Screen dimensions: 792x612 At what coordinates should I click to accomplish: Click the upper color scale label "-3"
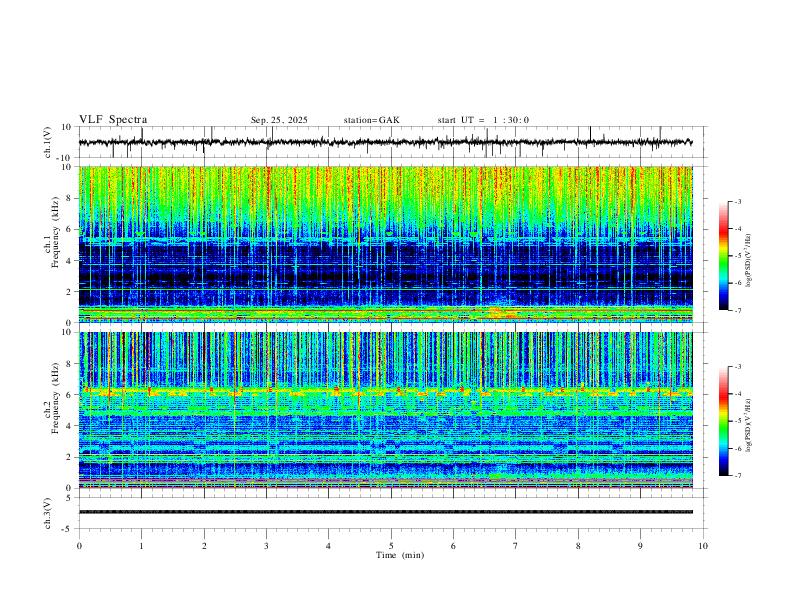[x=737, y=201]
